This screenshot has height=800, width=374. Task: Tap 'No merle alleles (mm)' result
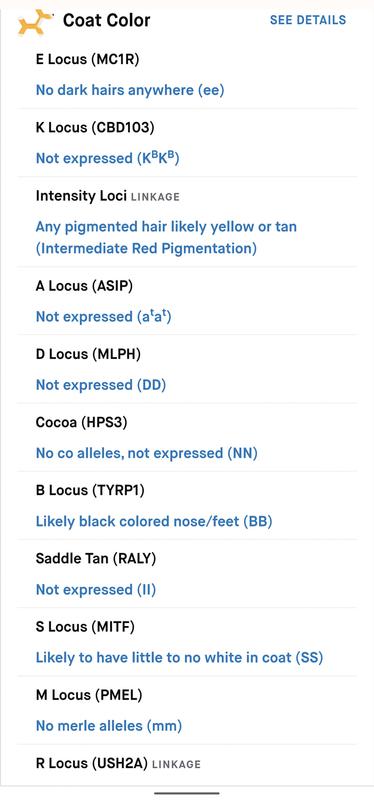coord(109,726)
